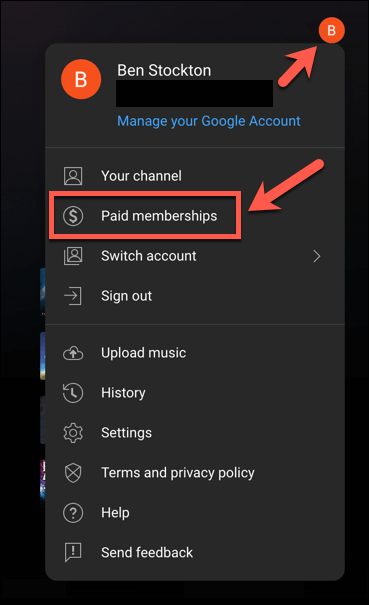Screen dimensions: 369x605
Task: Click the Help question mark icon
Action: [73, 513]
